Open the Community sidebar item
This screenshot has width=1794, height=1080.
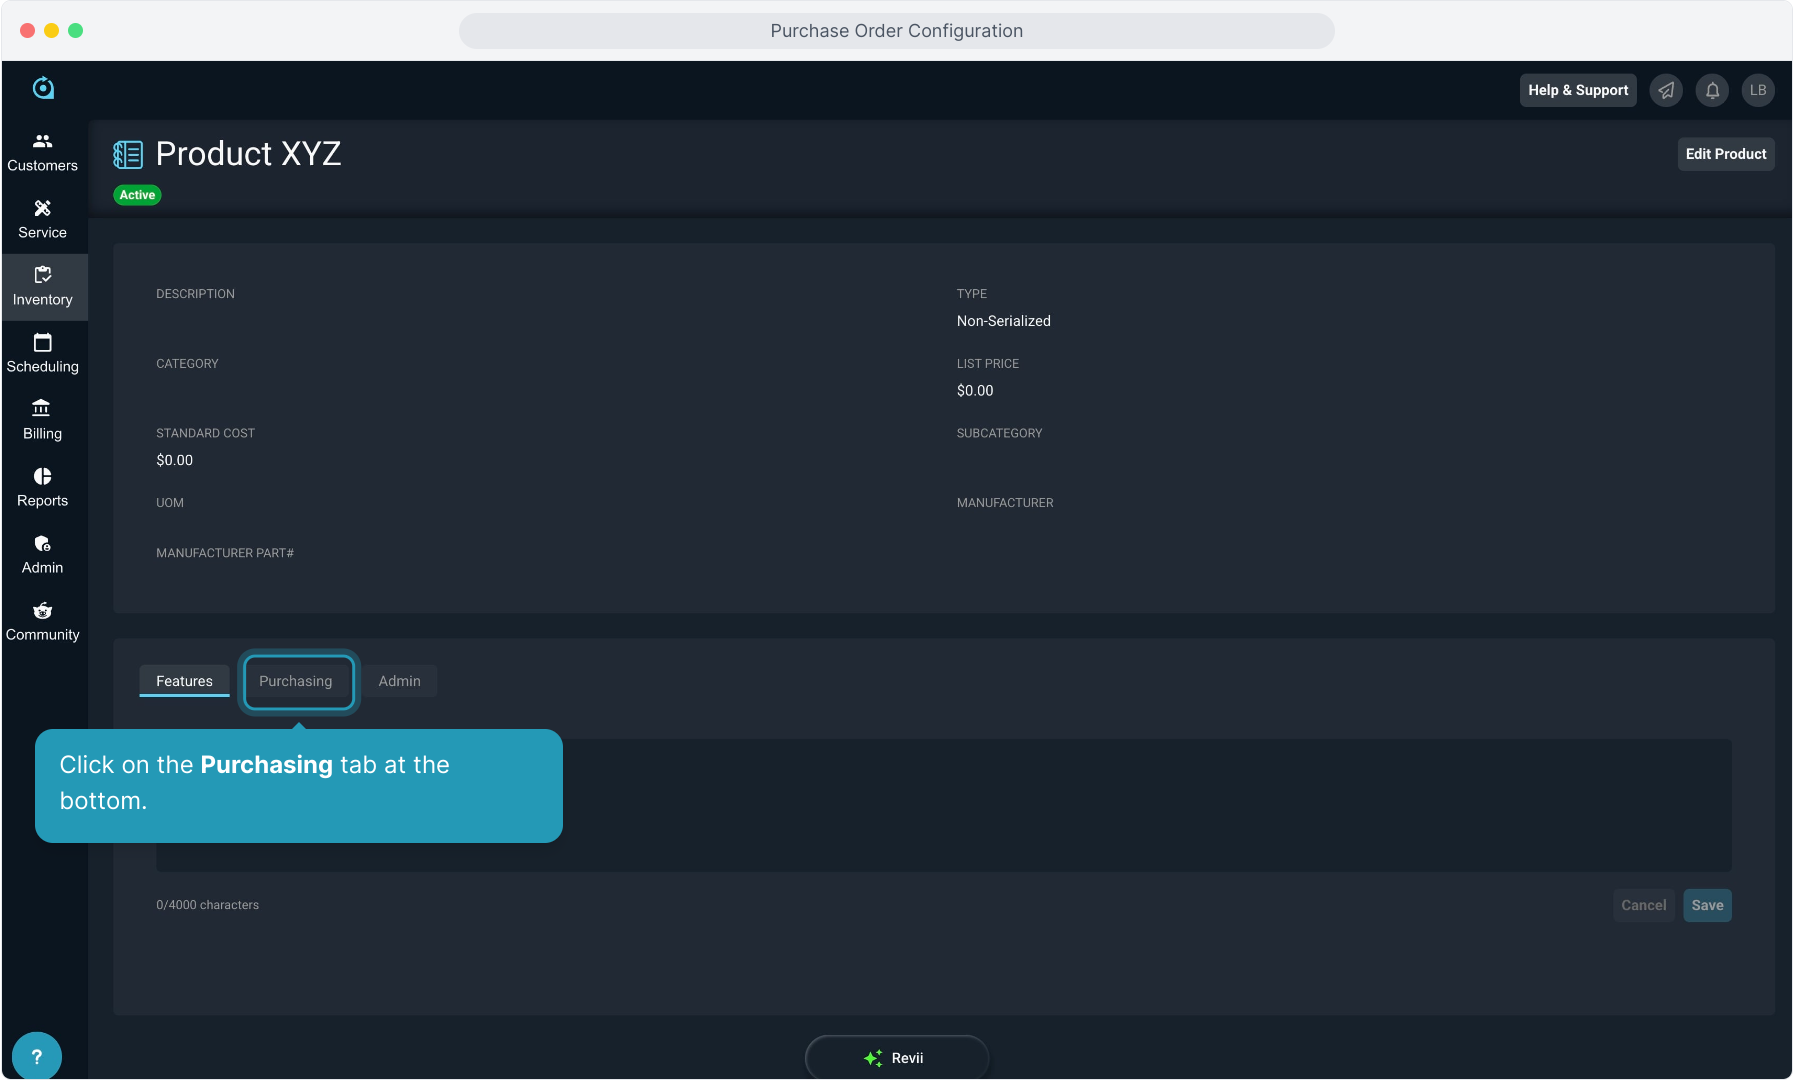click(x=42, y=621)
